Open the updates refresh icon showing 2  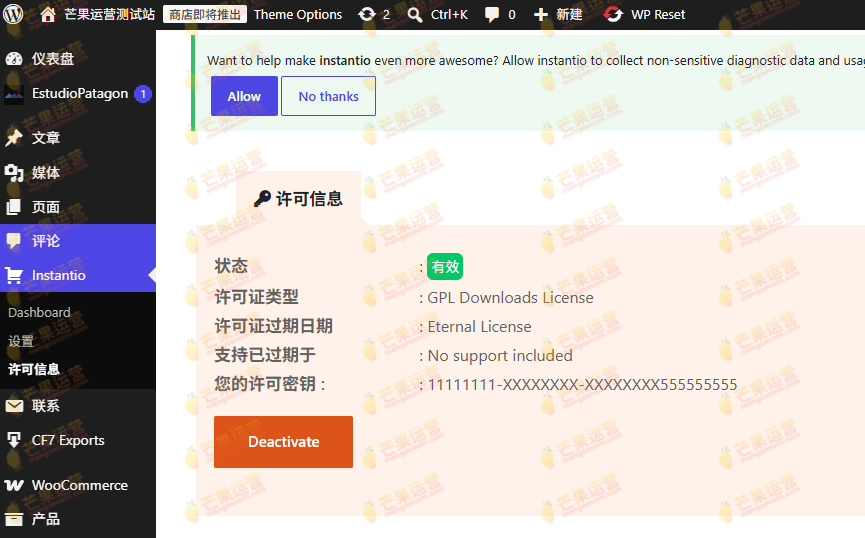pos(366,14)
